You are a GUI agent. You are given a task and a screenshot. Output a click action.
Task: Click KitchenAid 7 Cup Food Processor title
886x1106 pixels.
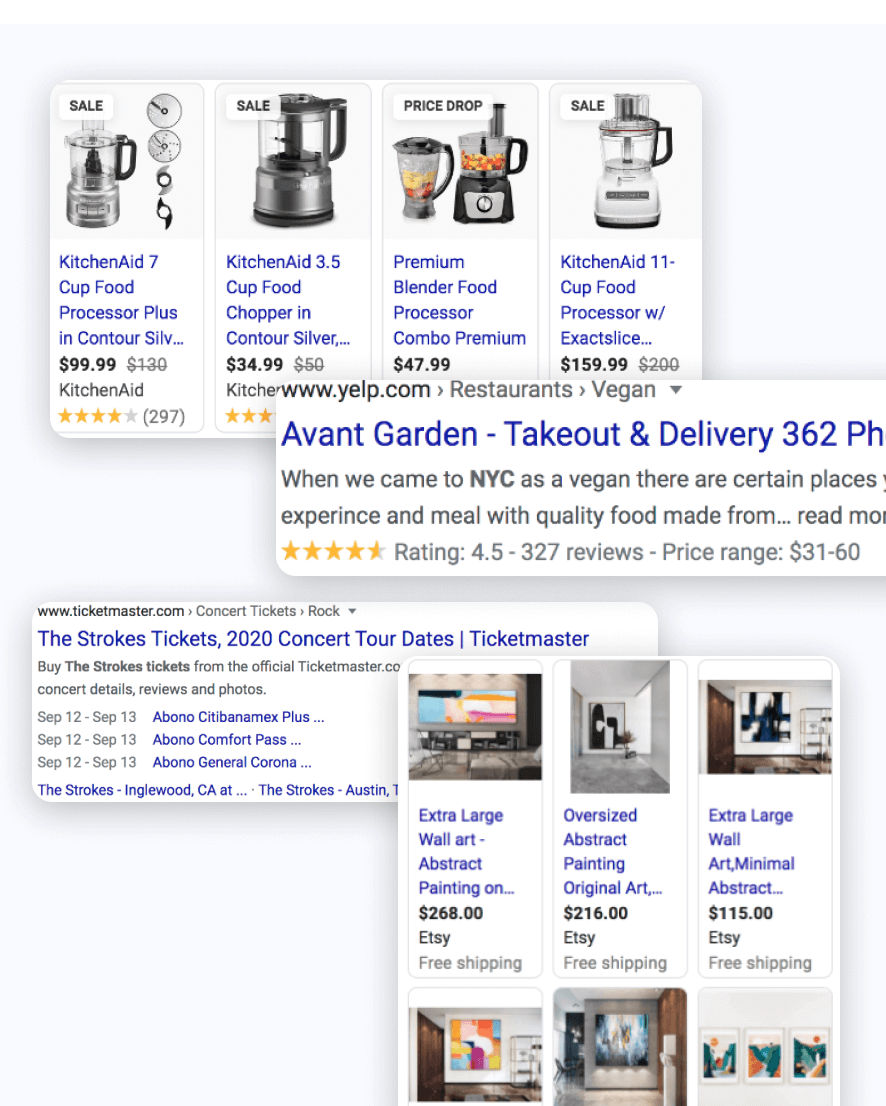point(121,300)
